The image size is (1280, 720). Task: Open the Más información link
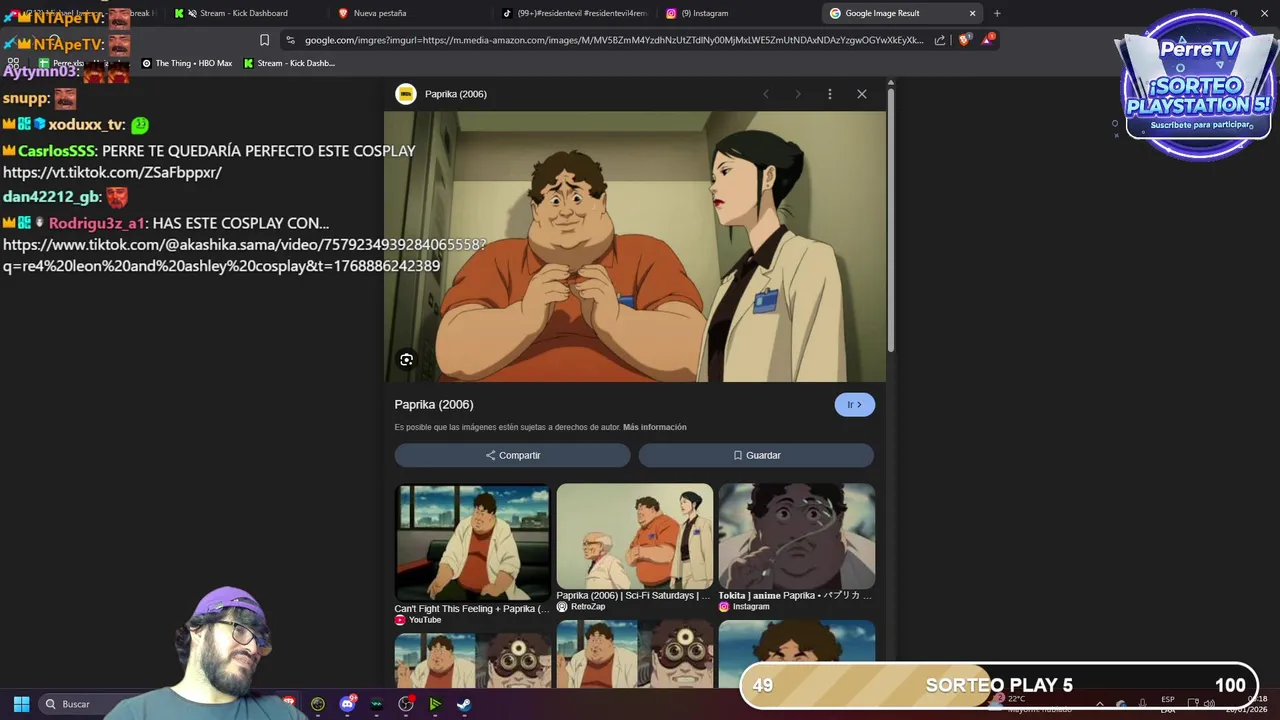click(x=655, y=427)
